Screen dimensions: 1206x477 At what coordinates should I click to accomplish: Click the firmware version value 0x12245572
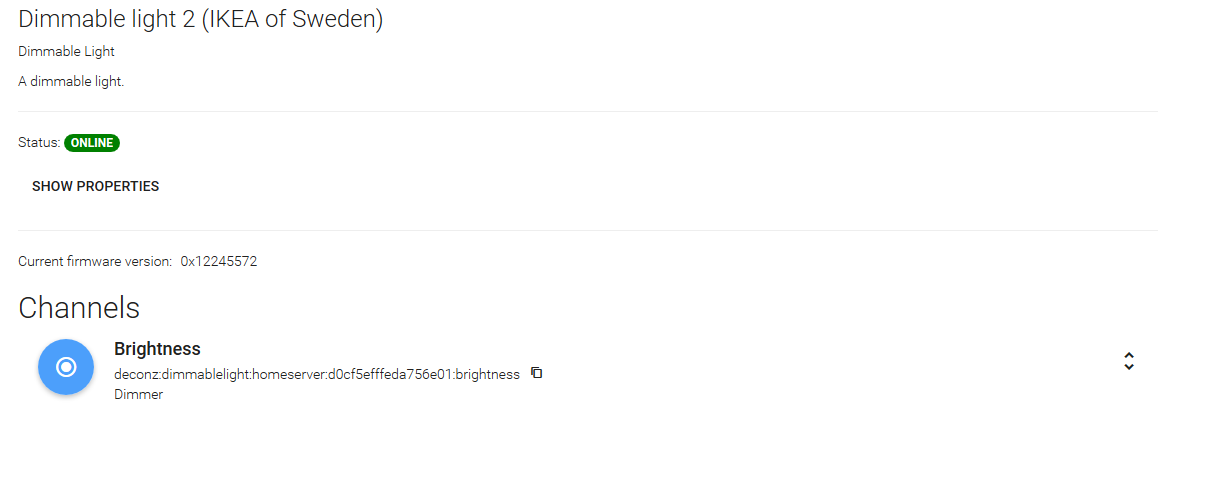click(219, 261)
